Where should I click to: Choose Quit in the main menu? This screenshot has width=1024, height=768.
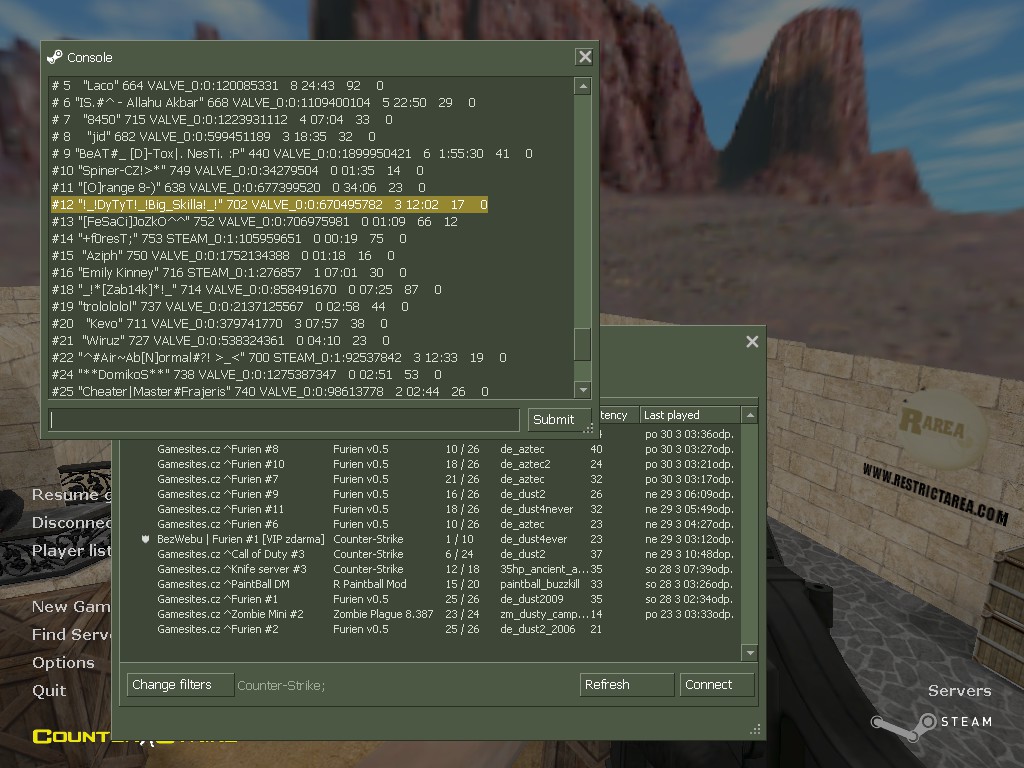coord(49,691)
